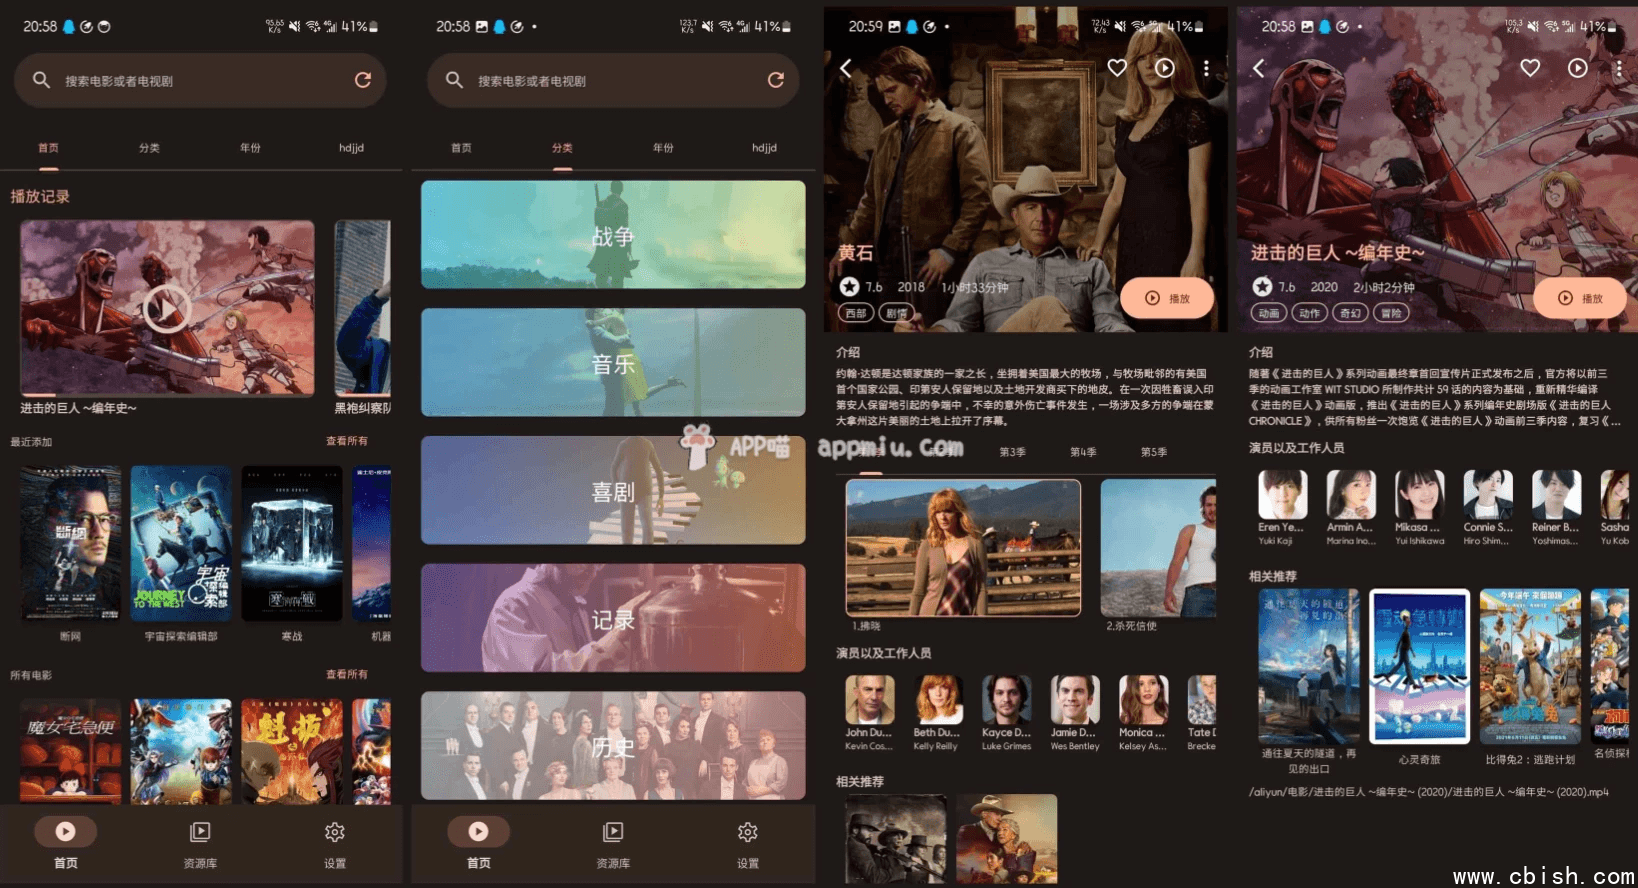Tap the 动画 genre tag

coord(1269,313)
